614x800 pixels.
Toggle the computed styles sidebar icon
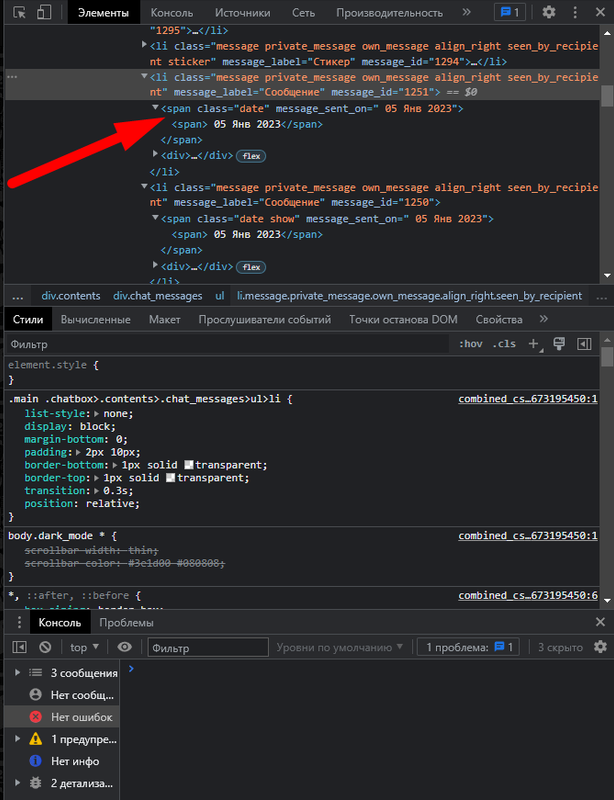584,344
